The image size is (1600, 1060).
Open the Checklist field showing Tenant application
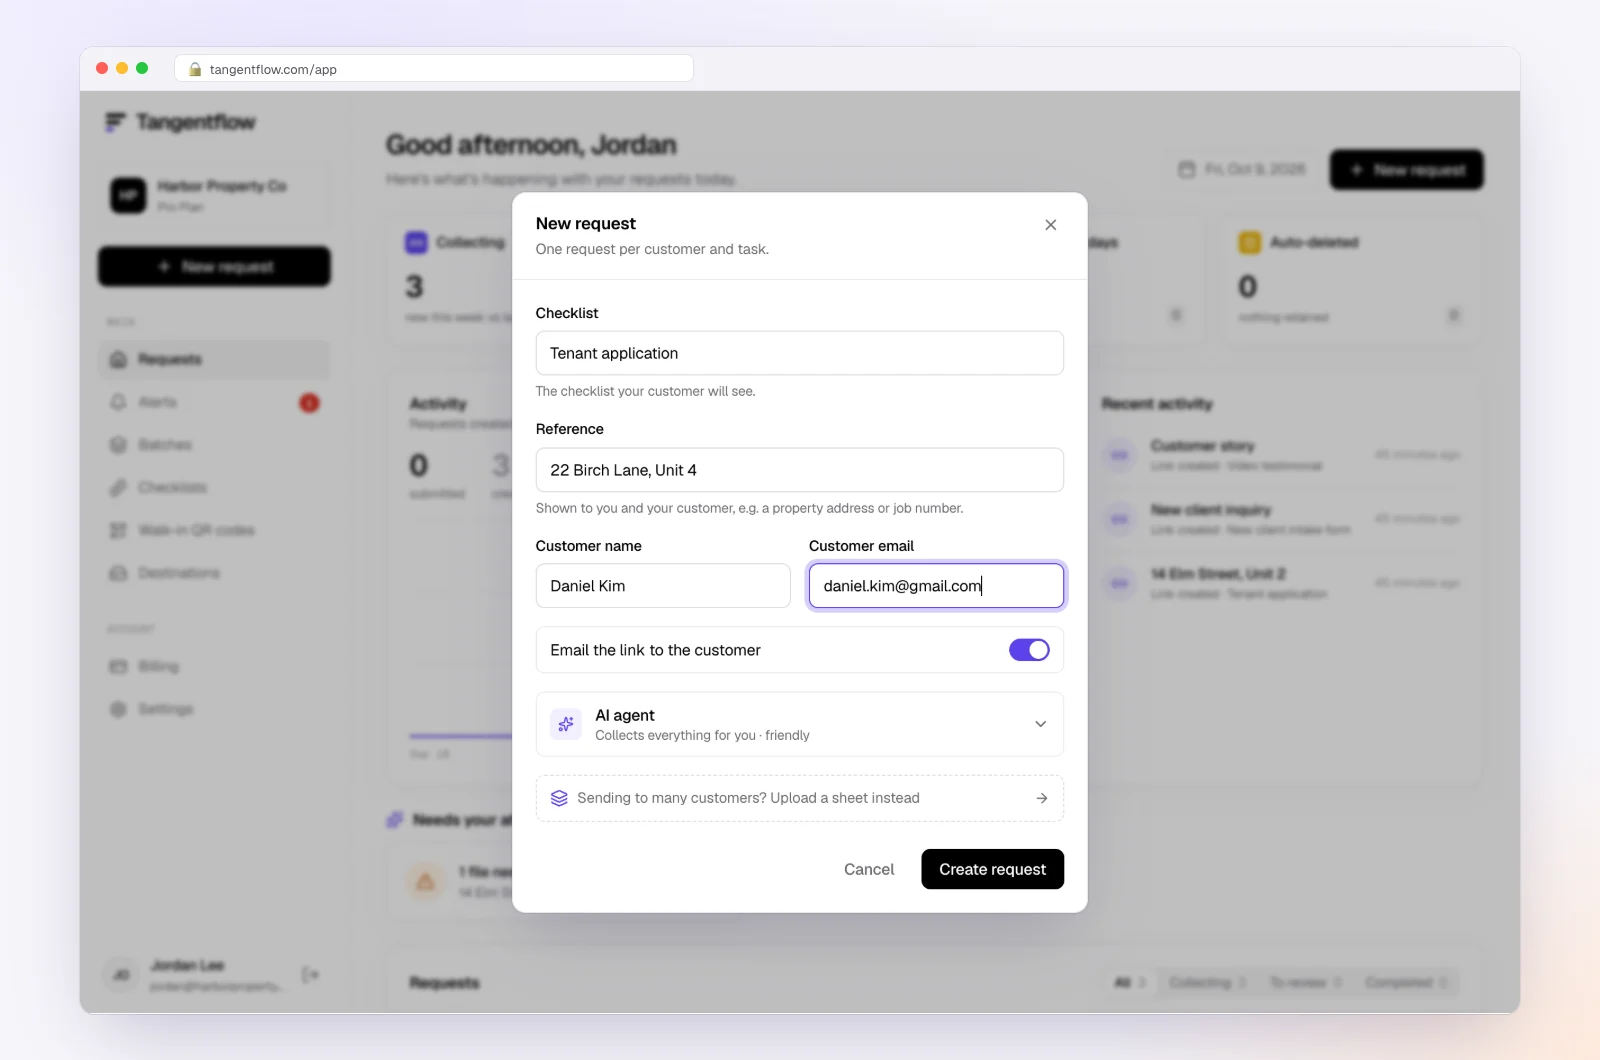799,353
